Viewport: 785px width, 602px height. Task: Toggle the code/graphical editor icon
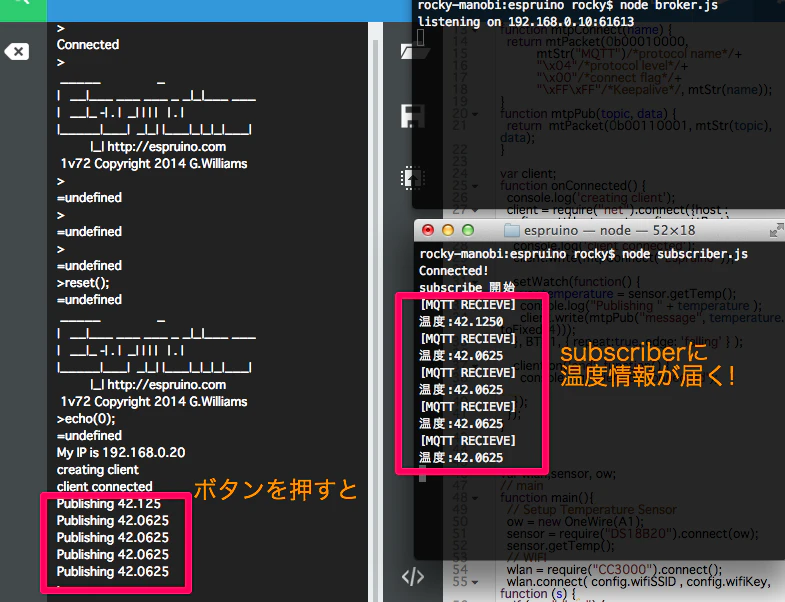413,577
